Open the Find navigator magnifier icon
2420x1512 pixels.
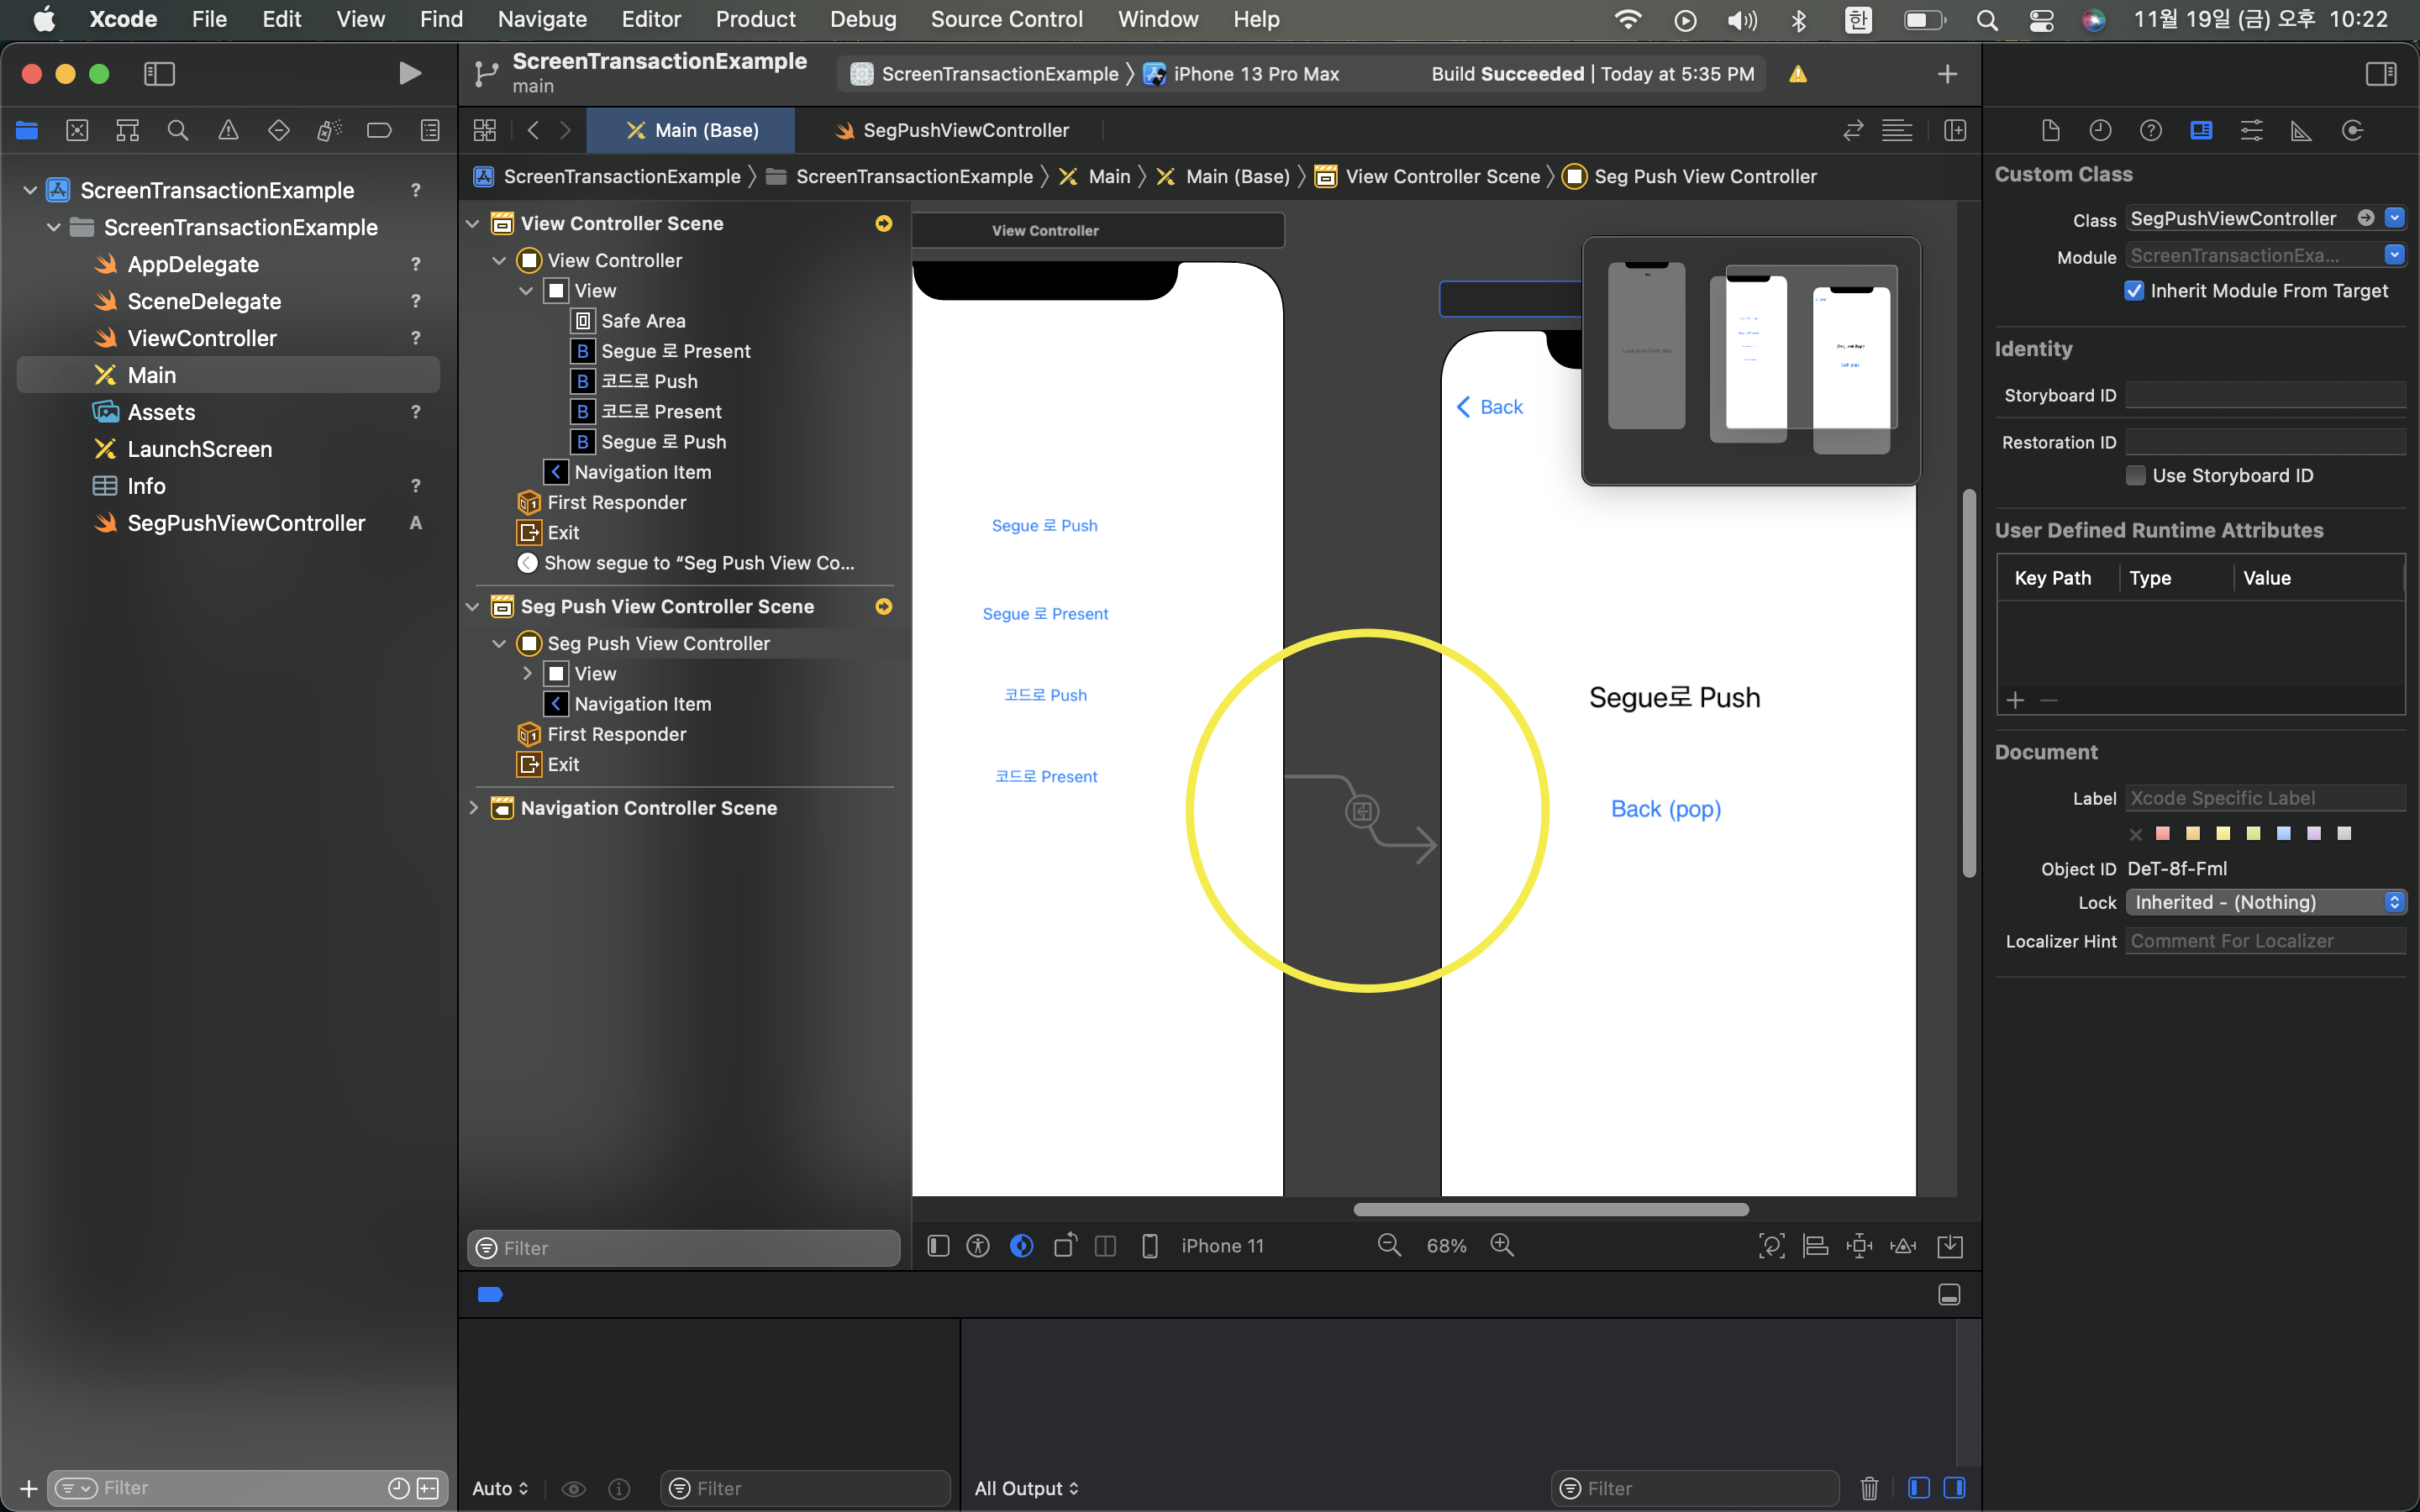178,130
